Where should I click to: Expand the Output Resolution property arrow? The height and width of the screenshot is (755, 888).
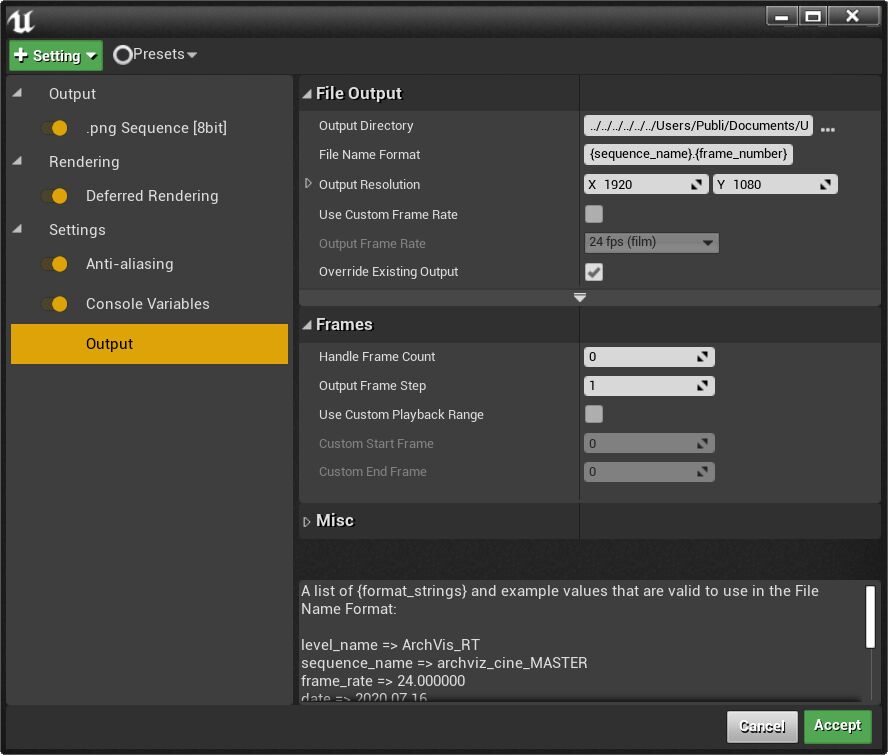[x=308, y=185]
